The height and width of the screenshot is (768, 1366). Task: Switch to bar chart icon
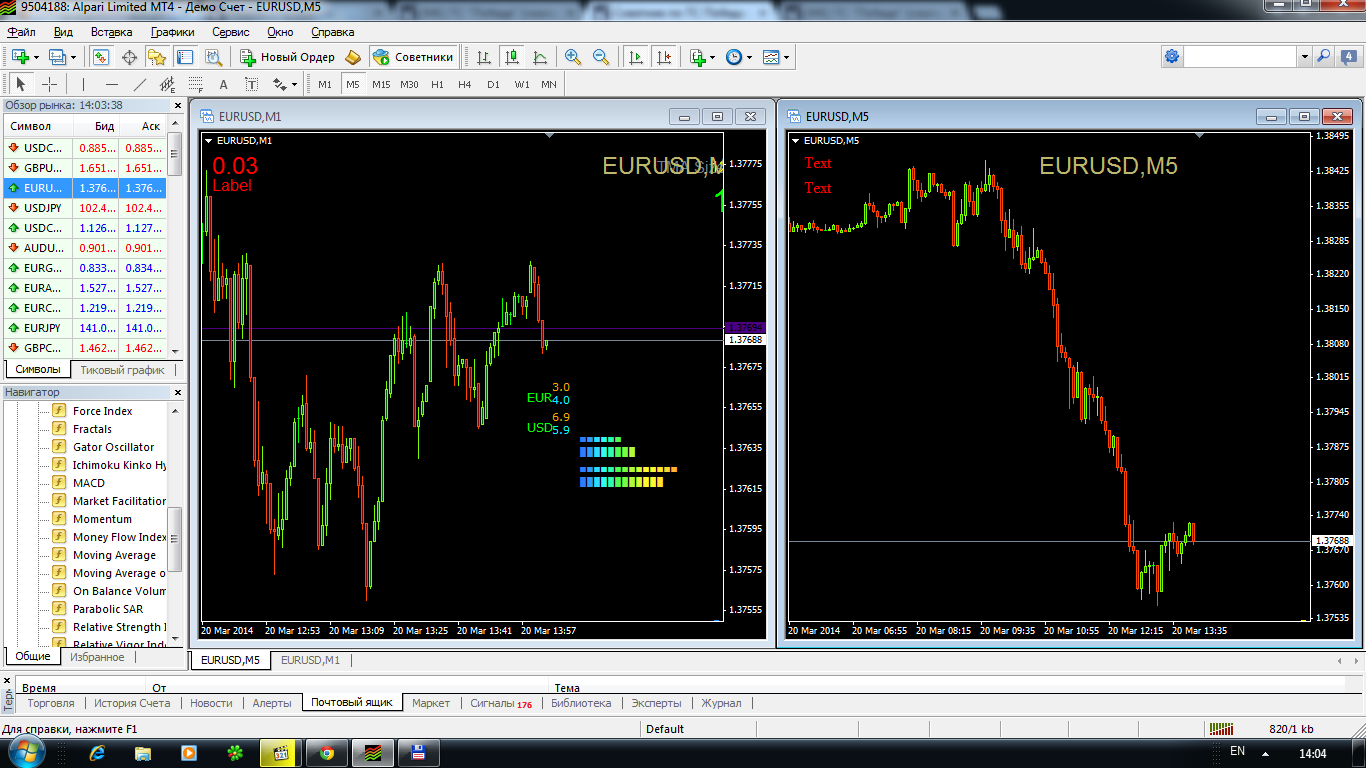click(x=483, y=57)
